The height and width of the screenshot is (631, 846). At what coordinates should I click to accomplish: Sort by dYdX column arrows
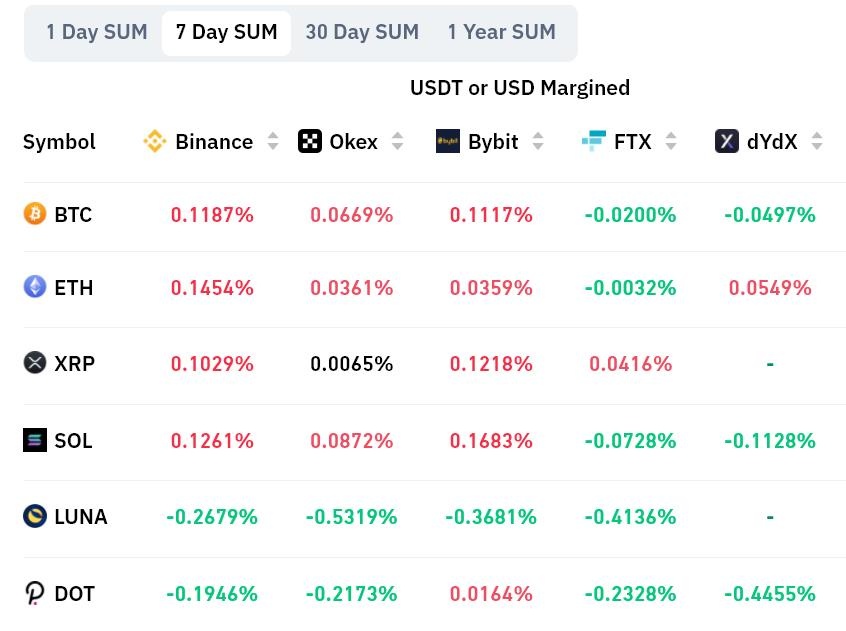[x=817, y=142]
